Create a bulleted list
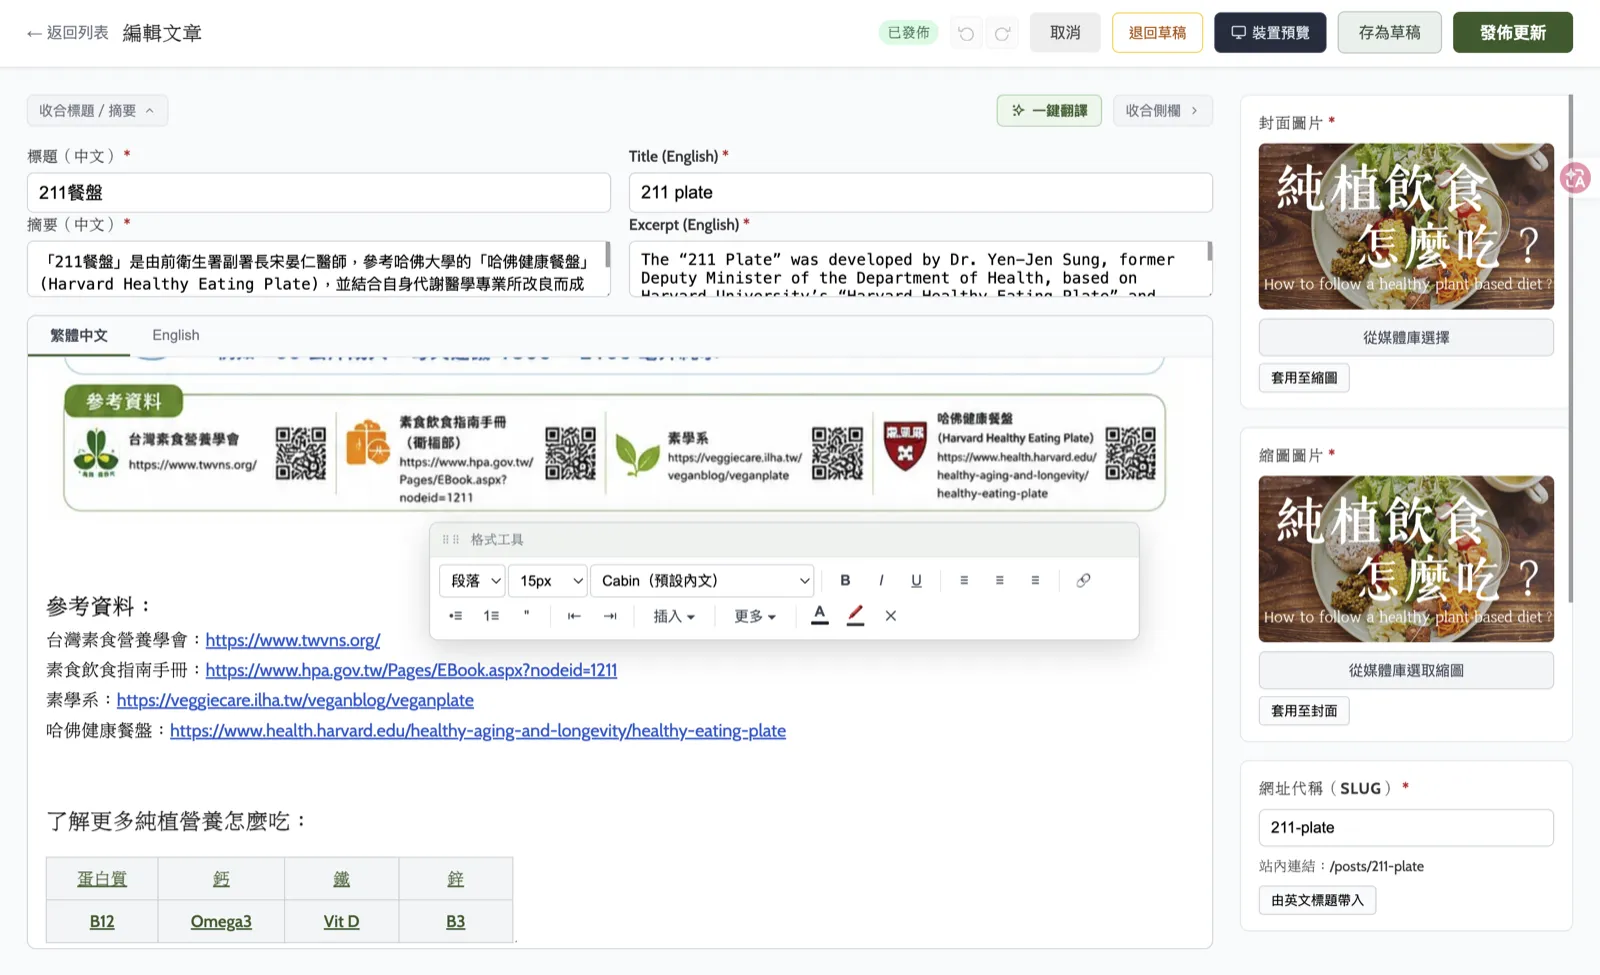 coord(456,616)
